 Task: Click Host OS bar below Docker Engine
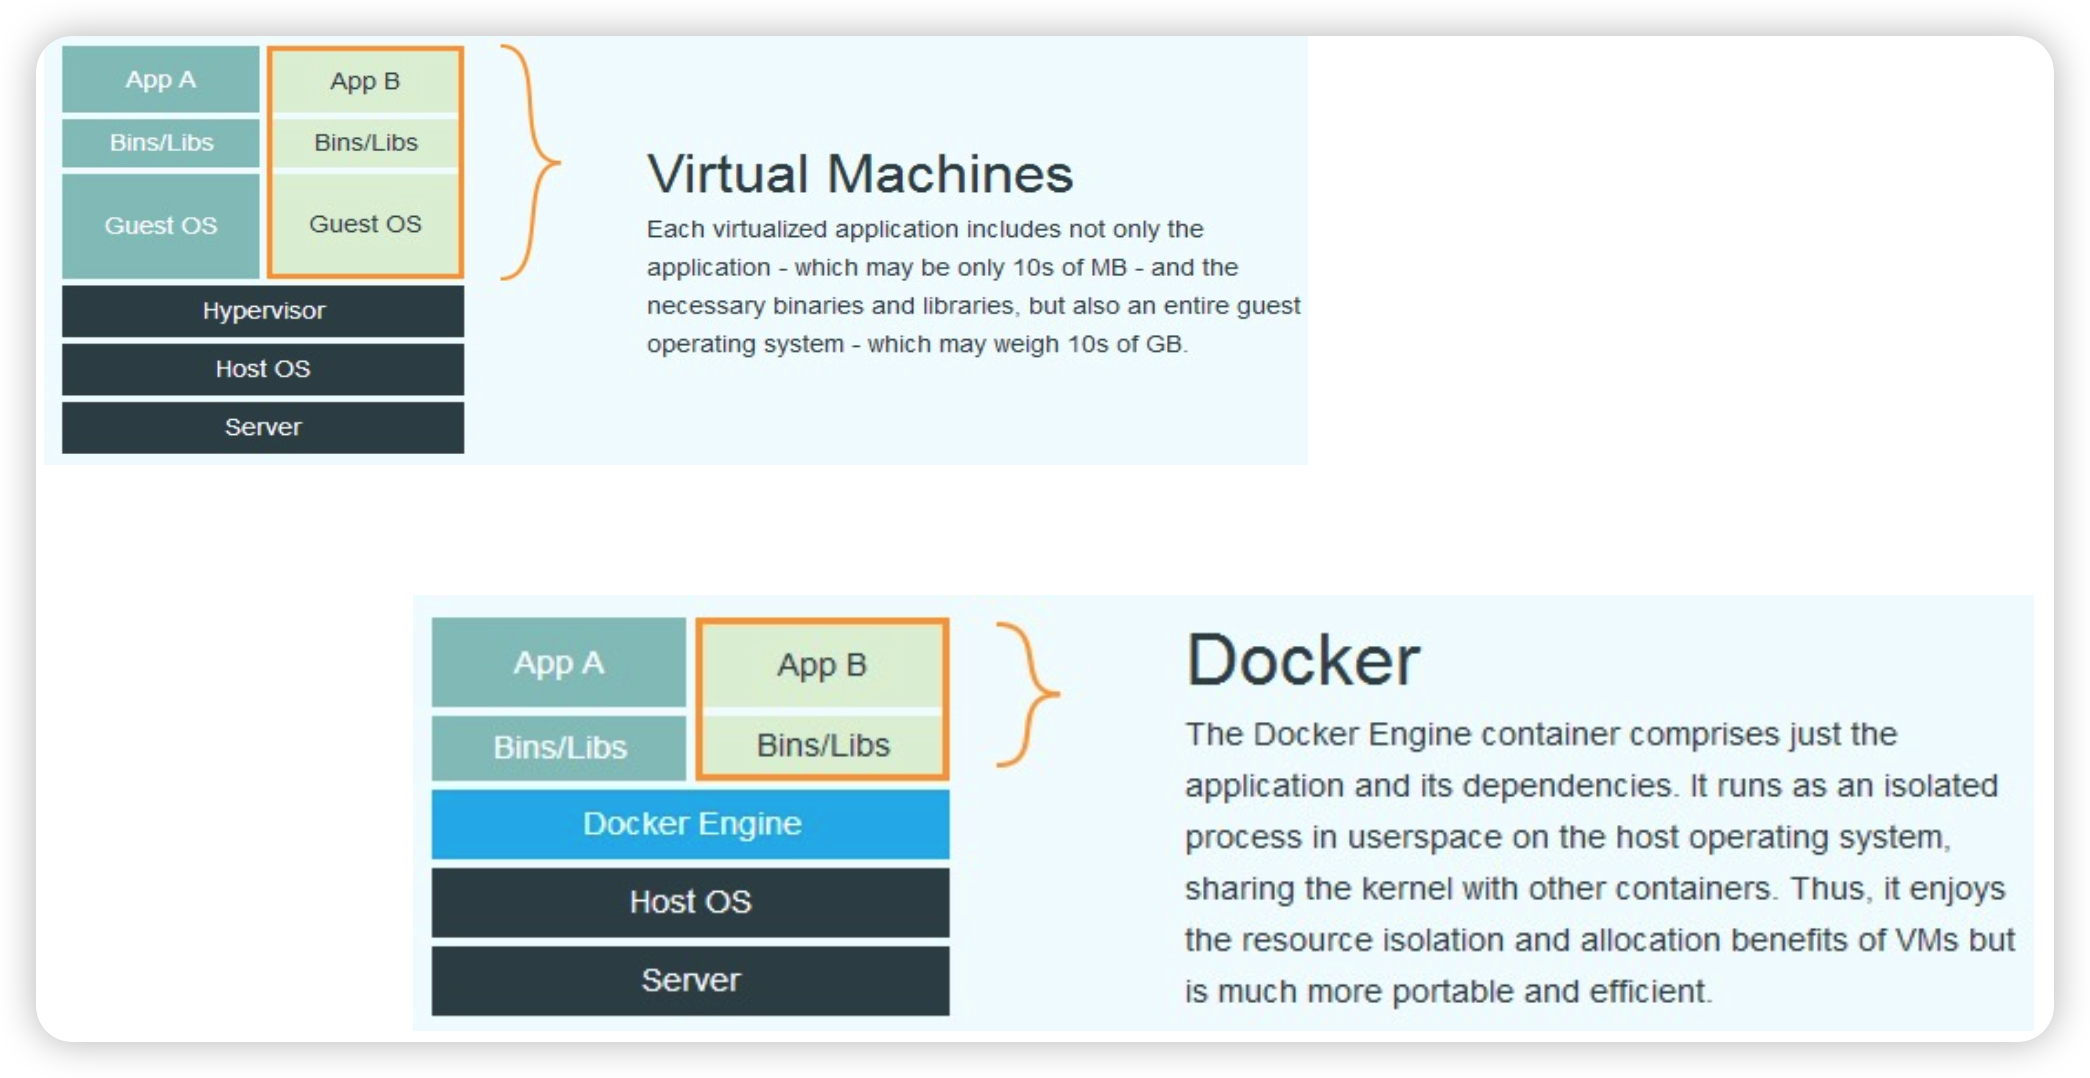tap(690, 901)
